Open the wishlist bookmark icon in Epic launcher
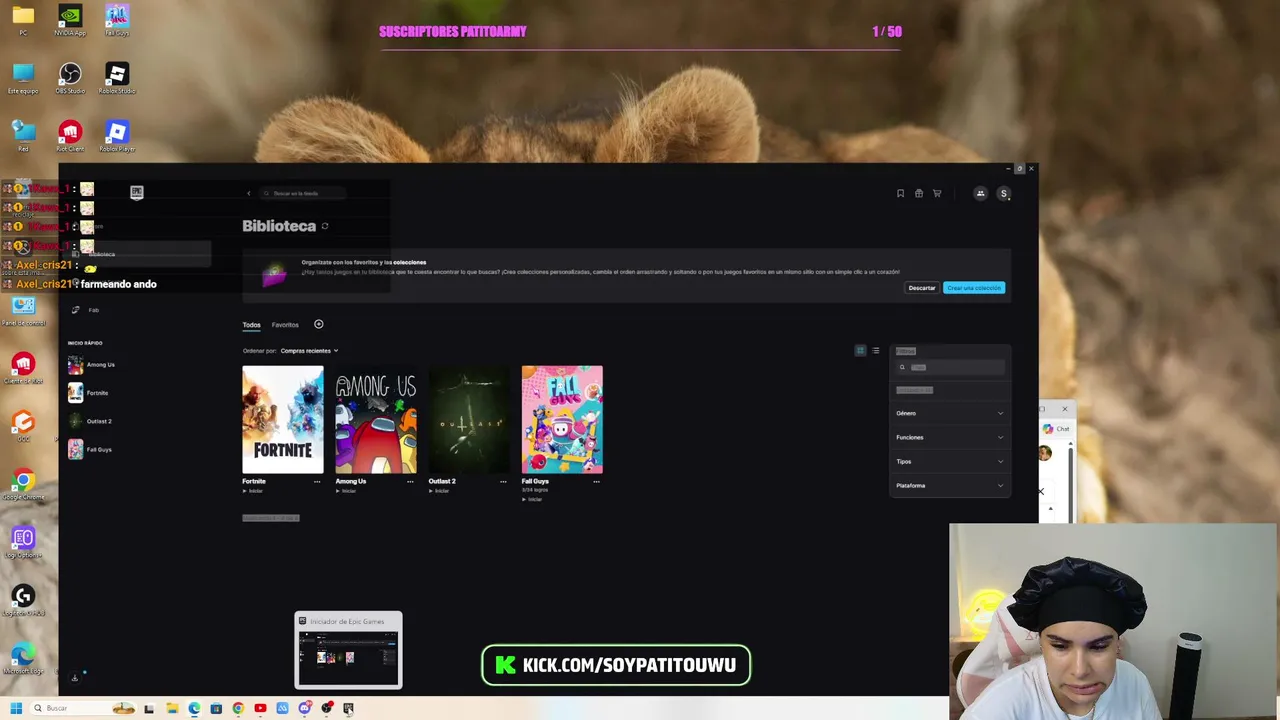 click(900, 194)
